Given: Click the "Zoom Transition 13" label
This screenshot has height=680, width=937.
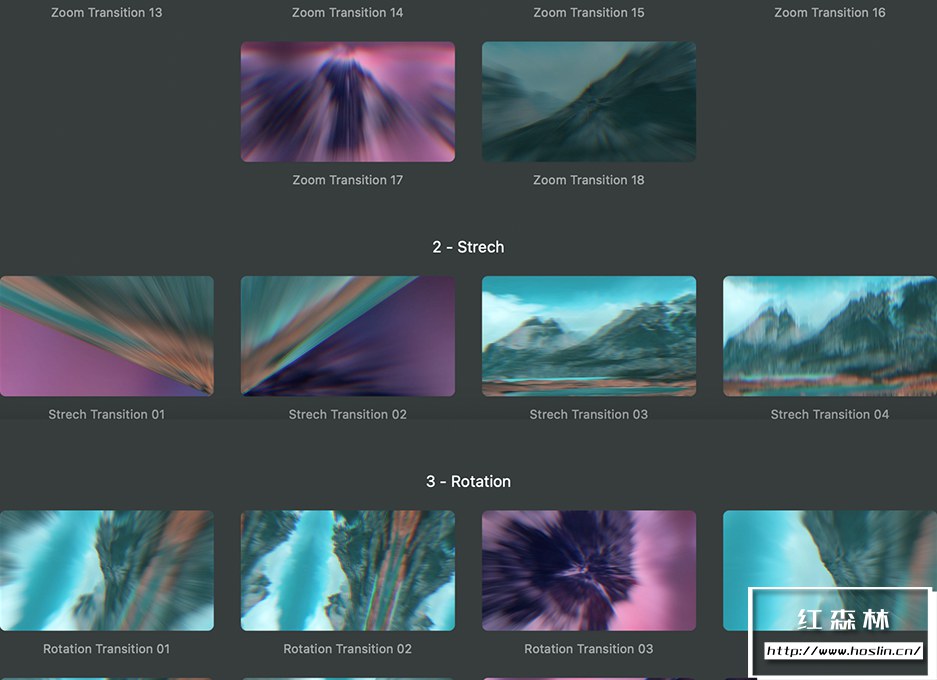Looking at the screenshot, I should (x=106, y=13).
